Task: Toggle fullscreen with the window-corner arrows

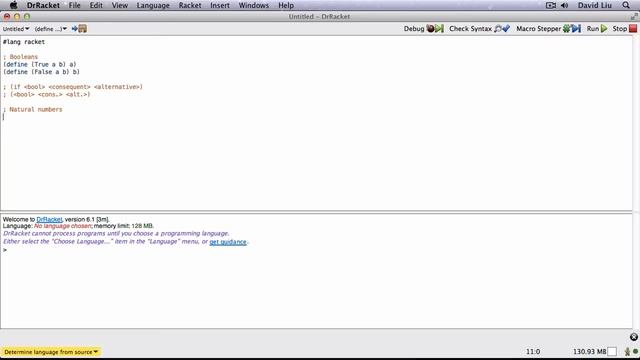Action: (x=634, y=16)
